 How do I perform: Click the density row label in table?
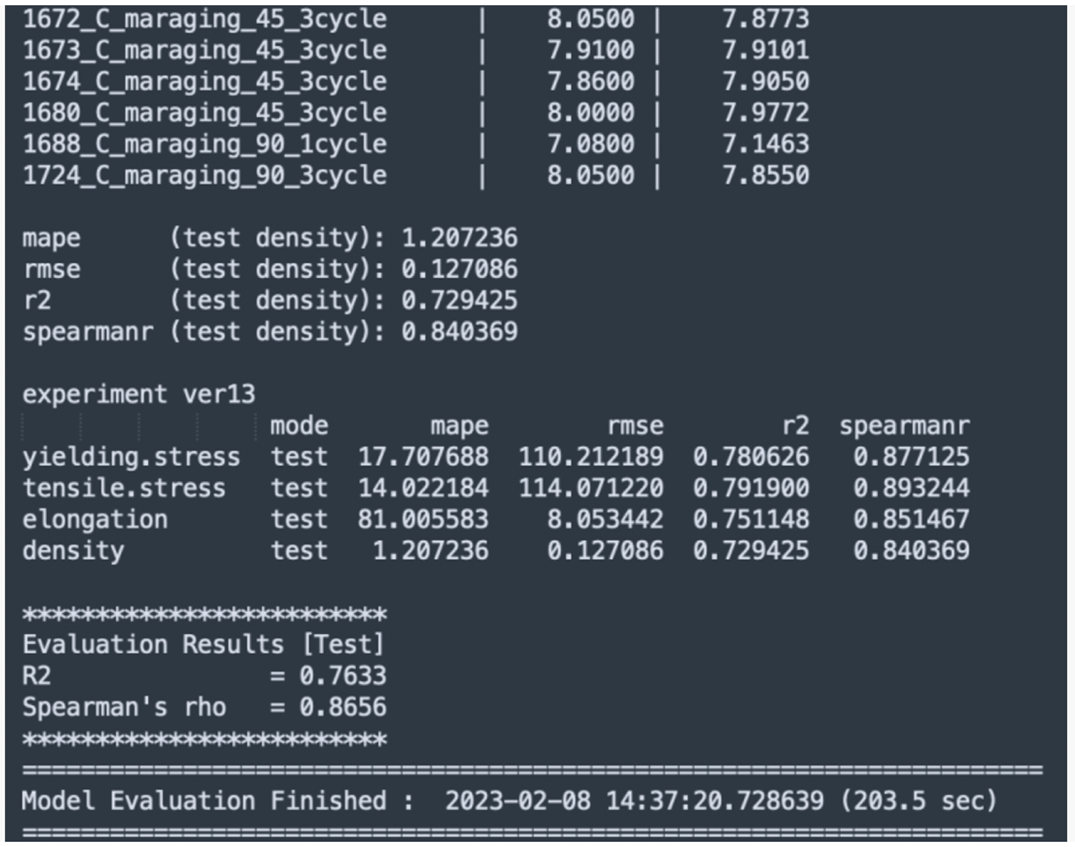73,551
